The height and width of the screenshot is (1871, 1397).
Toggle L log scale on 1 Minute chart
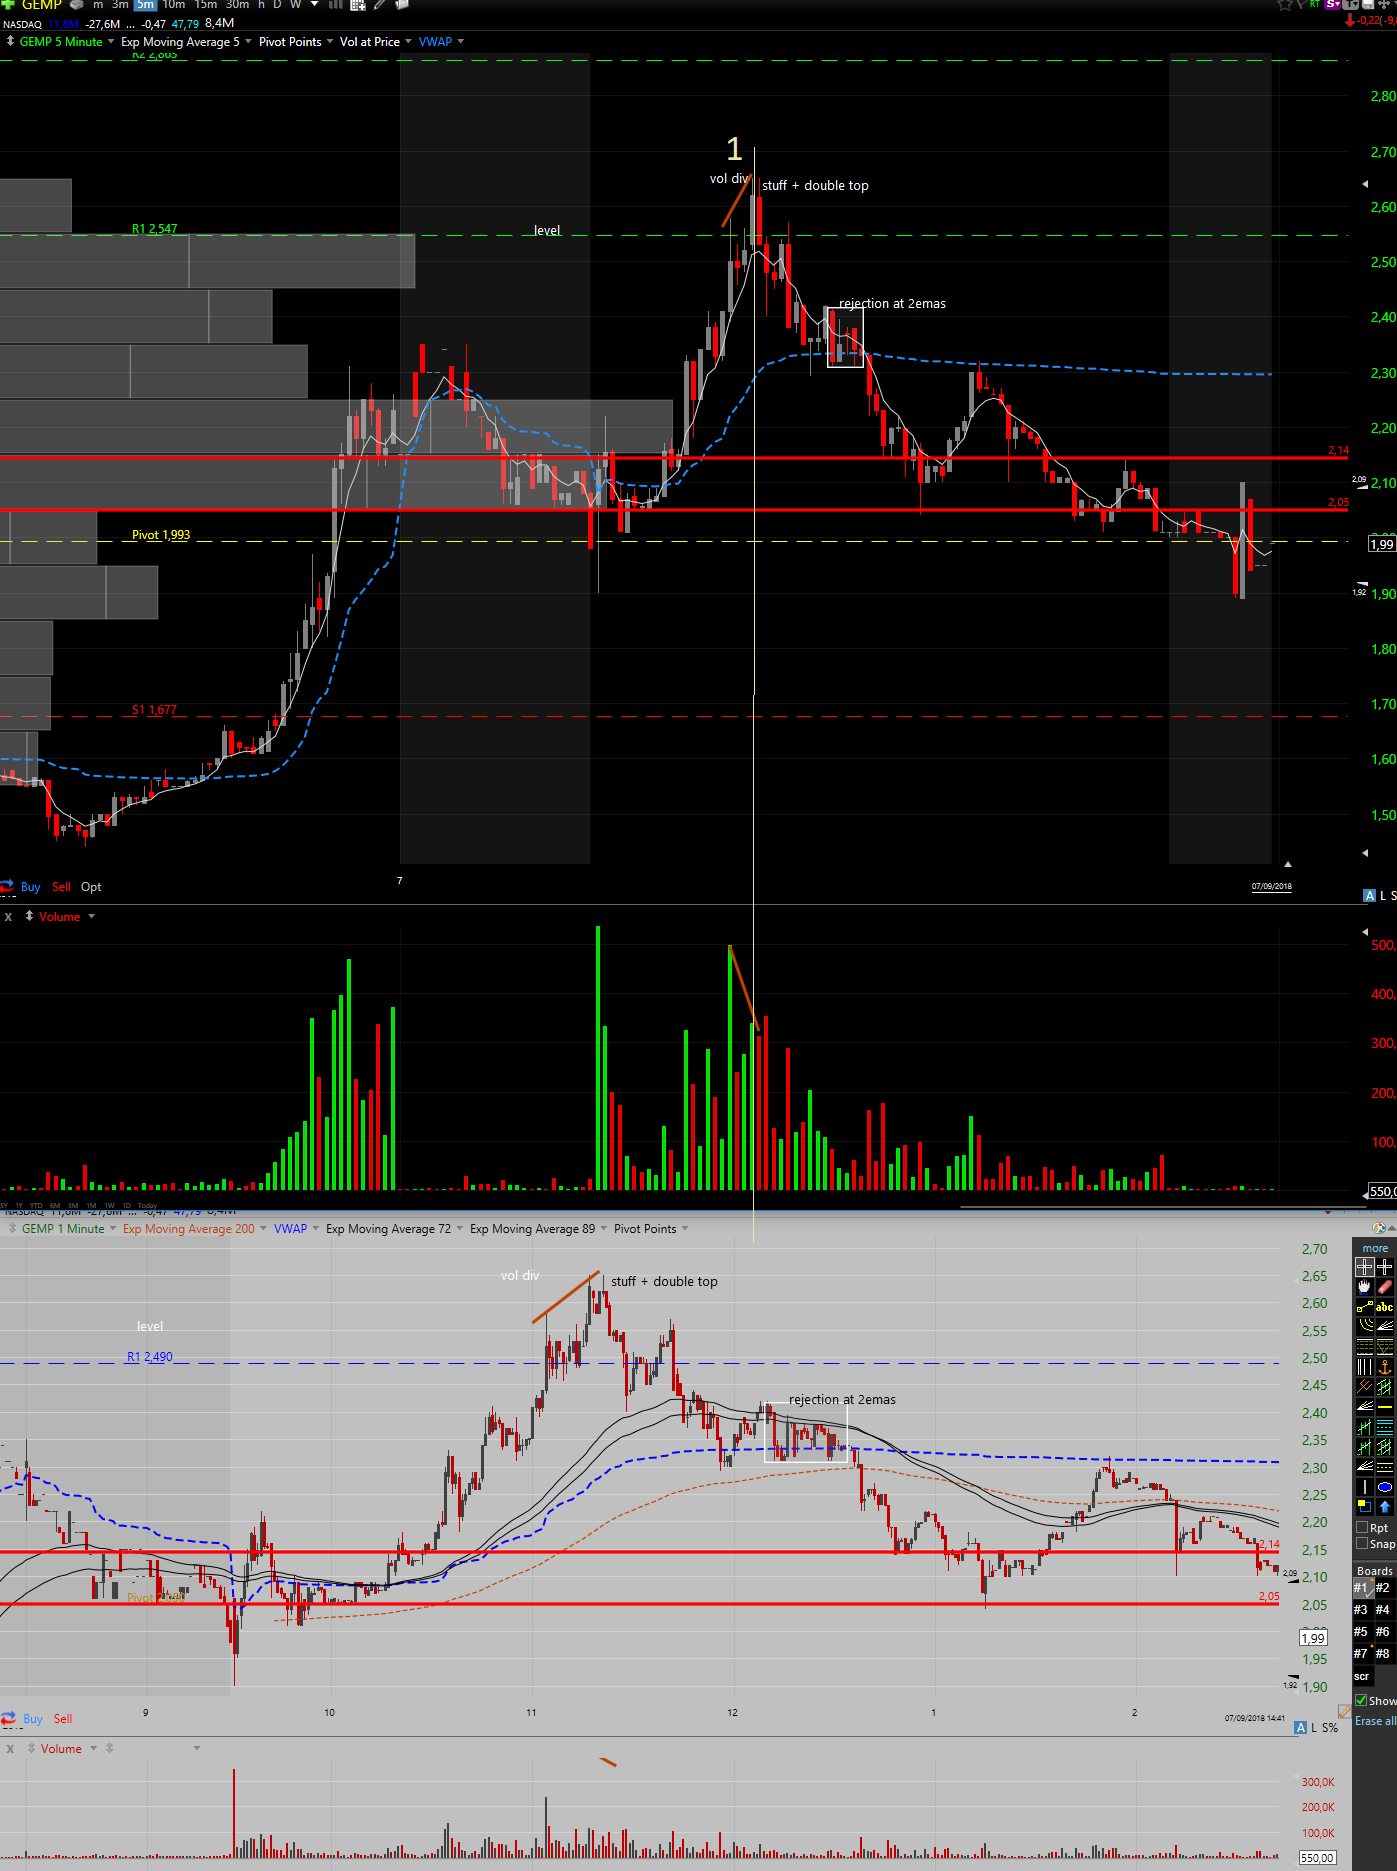click(x=1314, y=1727)
